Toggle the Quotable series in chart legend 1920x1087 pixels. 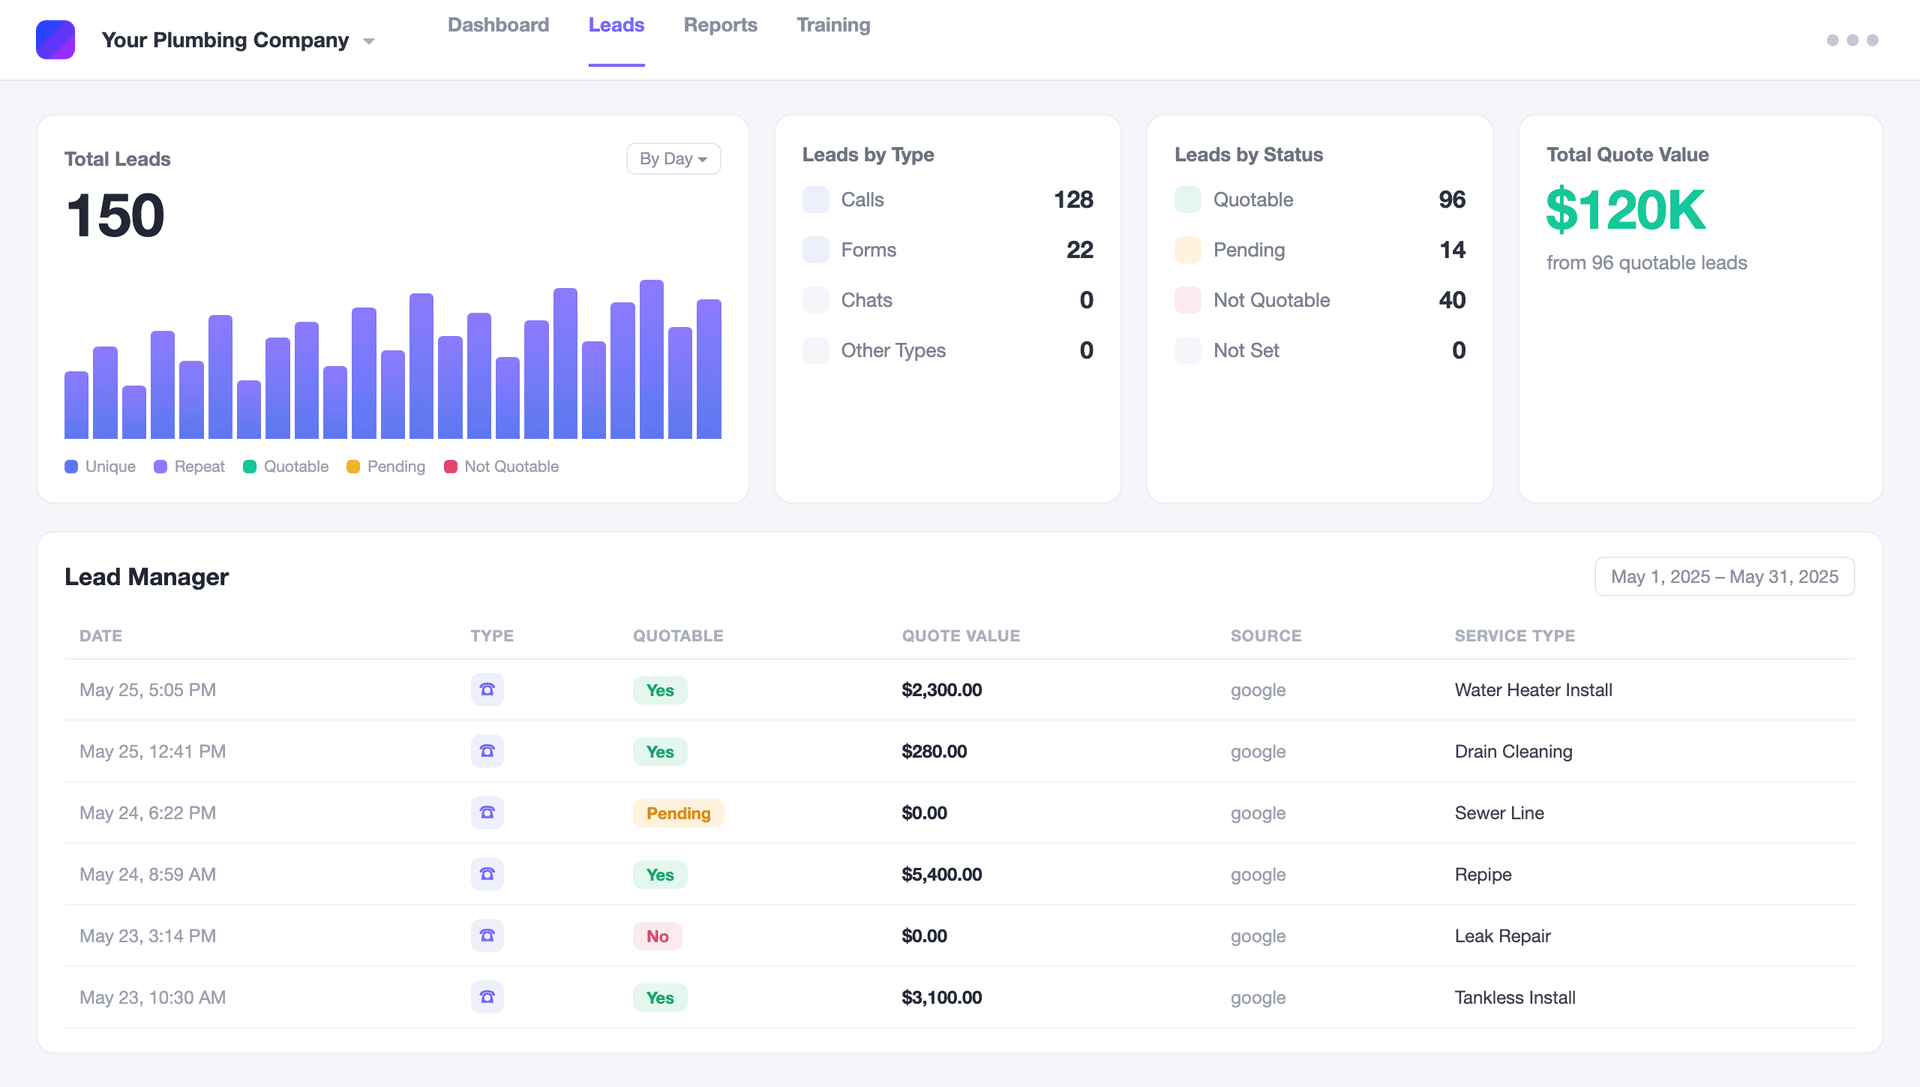coord(286,466)
